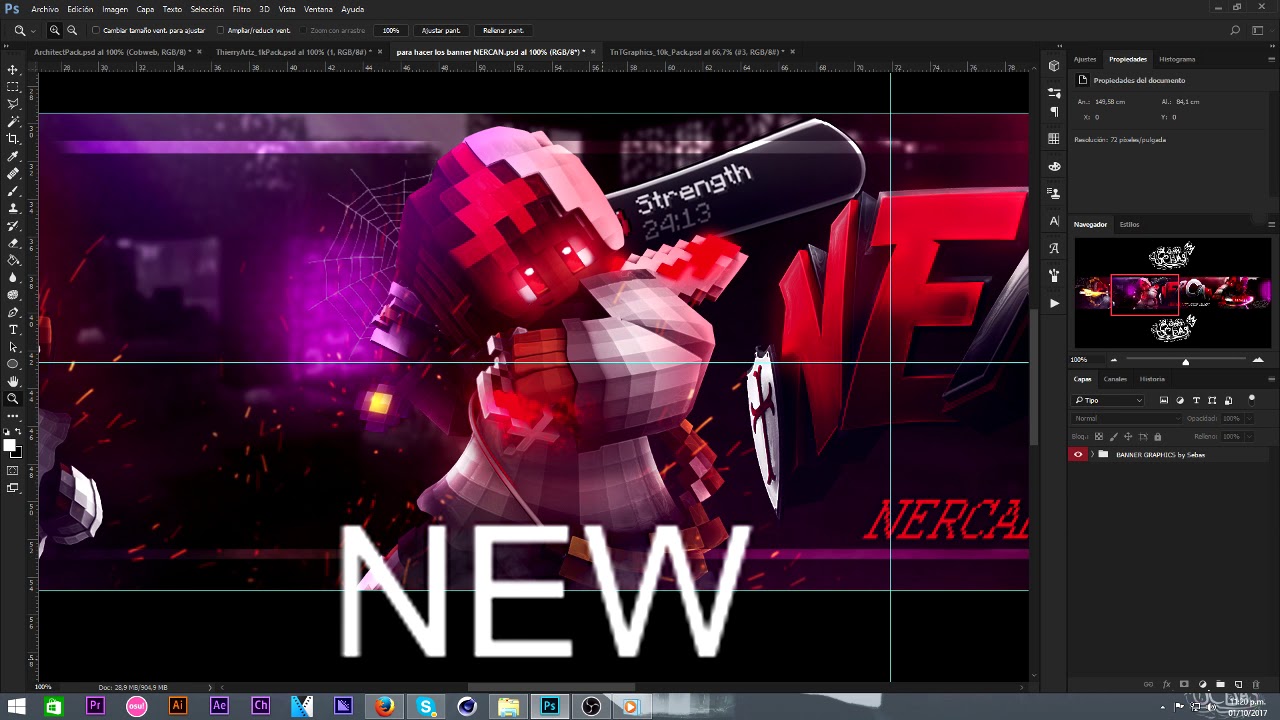Filter layers by type (T) icon
The width and height of the screenshot is (1280, 720).
(x=1196, y=400)
